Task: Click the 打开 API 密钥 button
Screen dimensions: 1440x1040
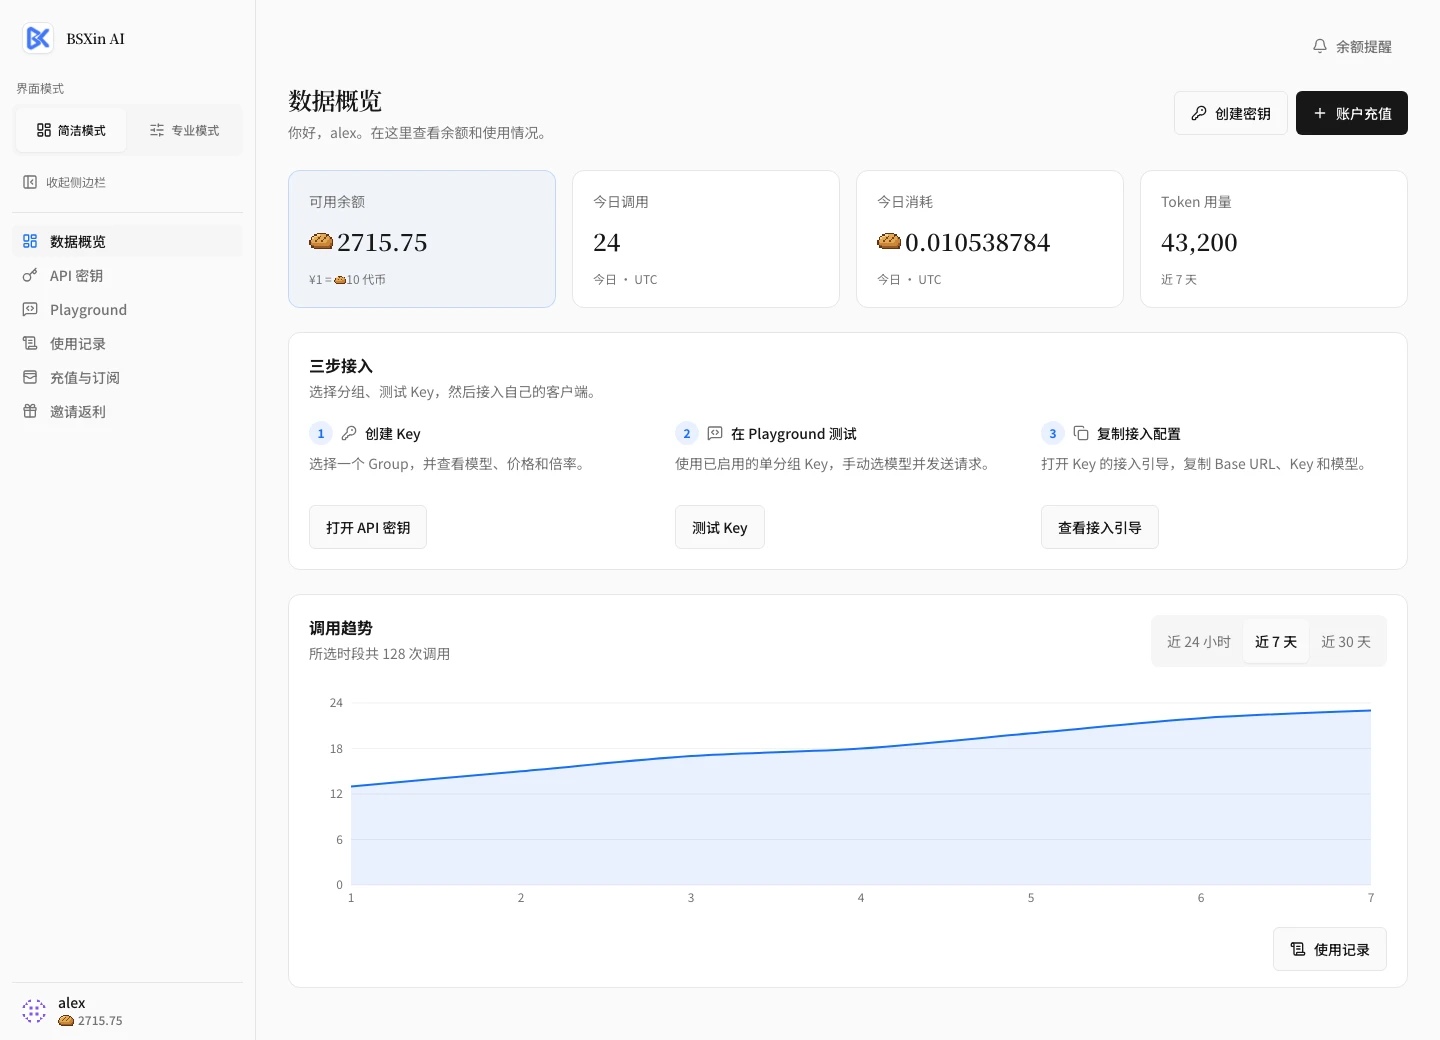Action: 368,527
